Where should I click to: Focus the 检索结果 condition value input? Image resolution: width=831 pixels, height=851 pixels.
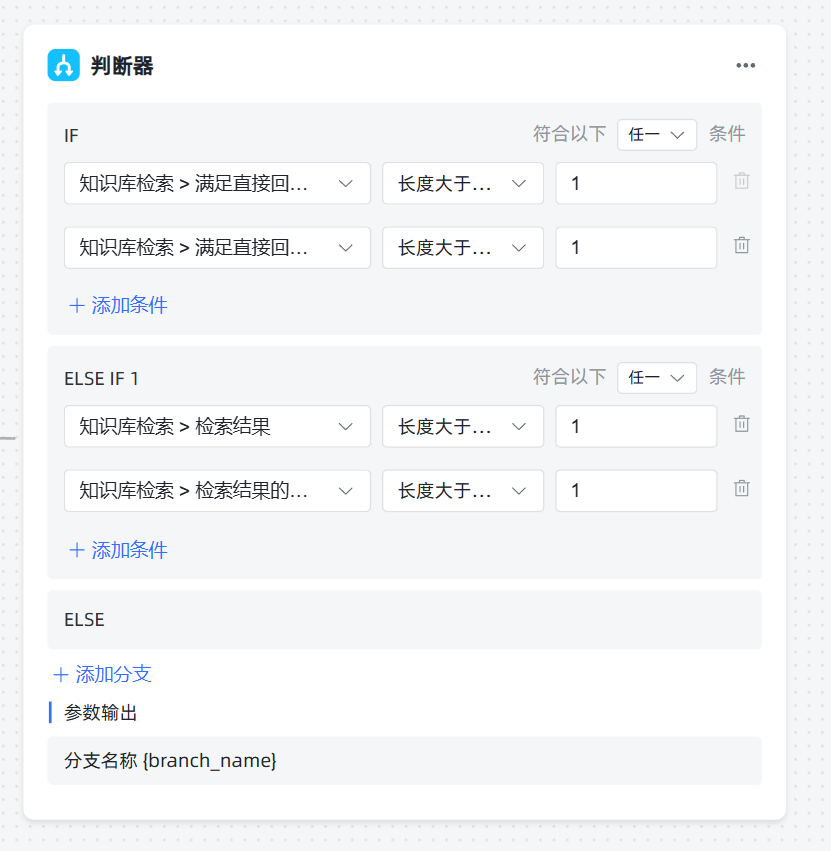(x=635, y=426)
